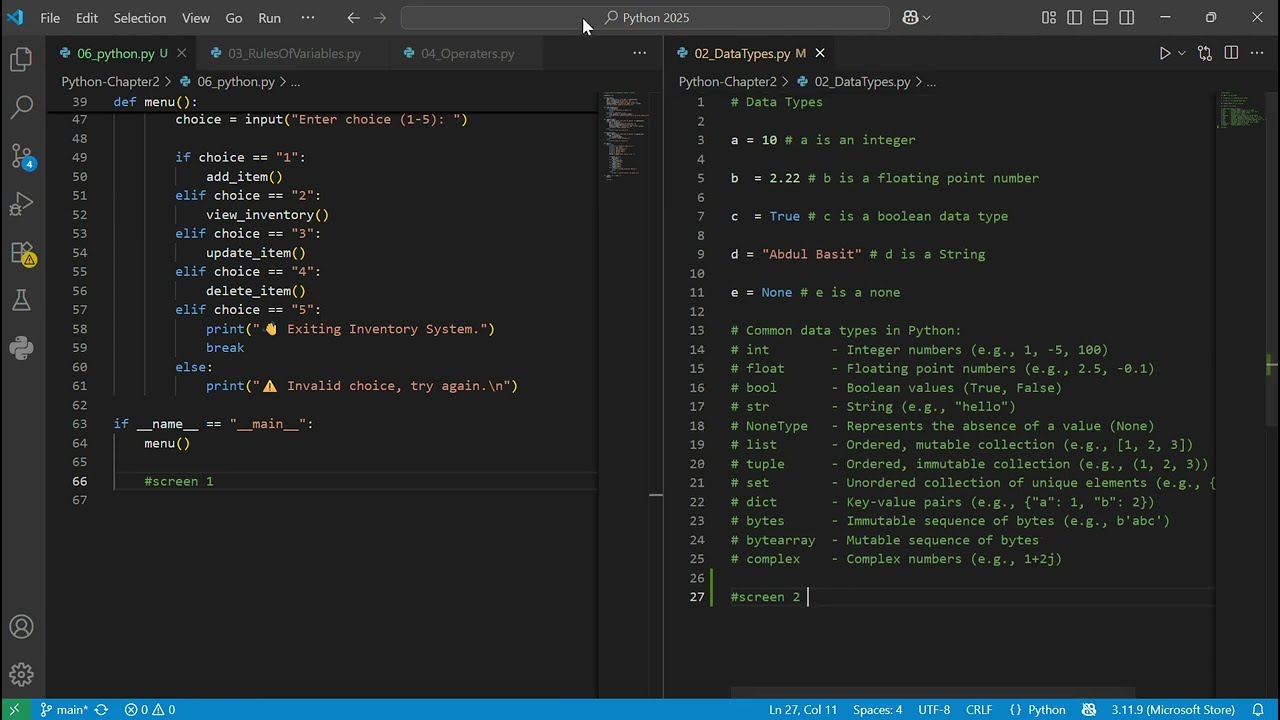Split the right editor
Image resolution: width=1280 pixels, height=720 pixels.
pos(1231,53)
